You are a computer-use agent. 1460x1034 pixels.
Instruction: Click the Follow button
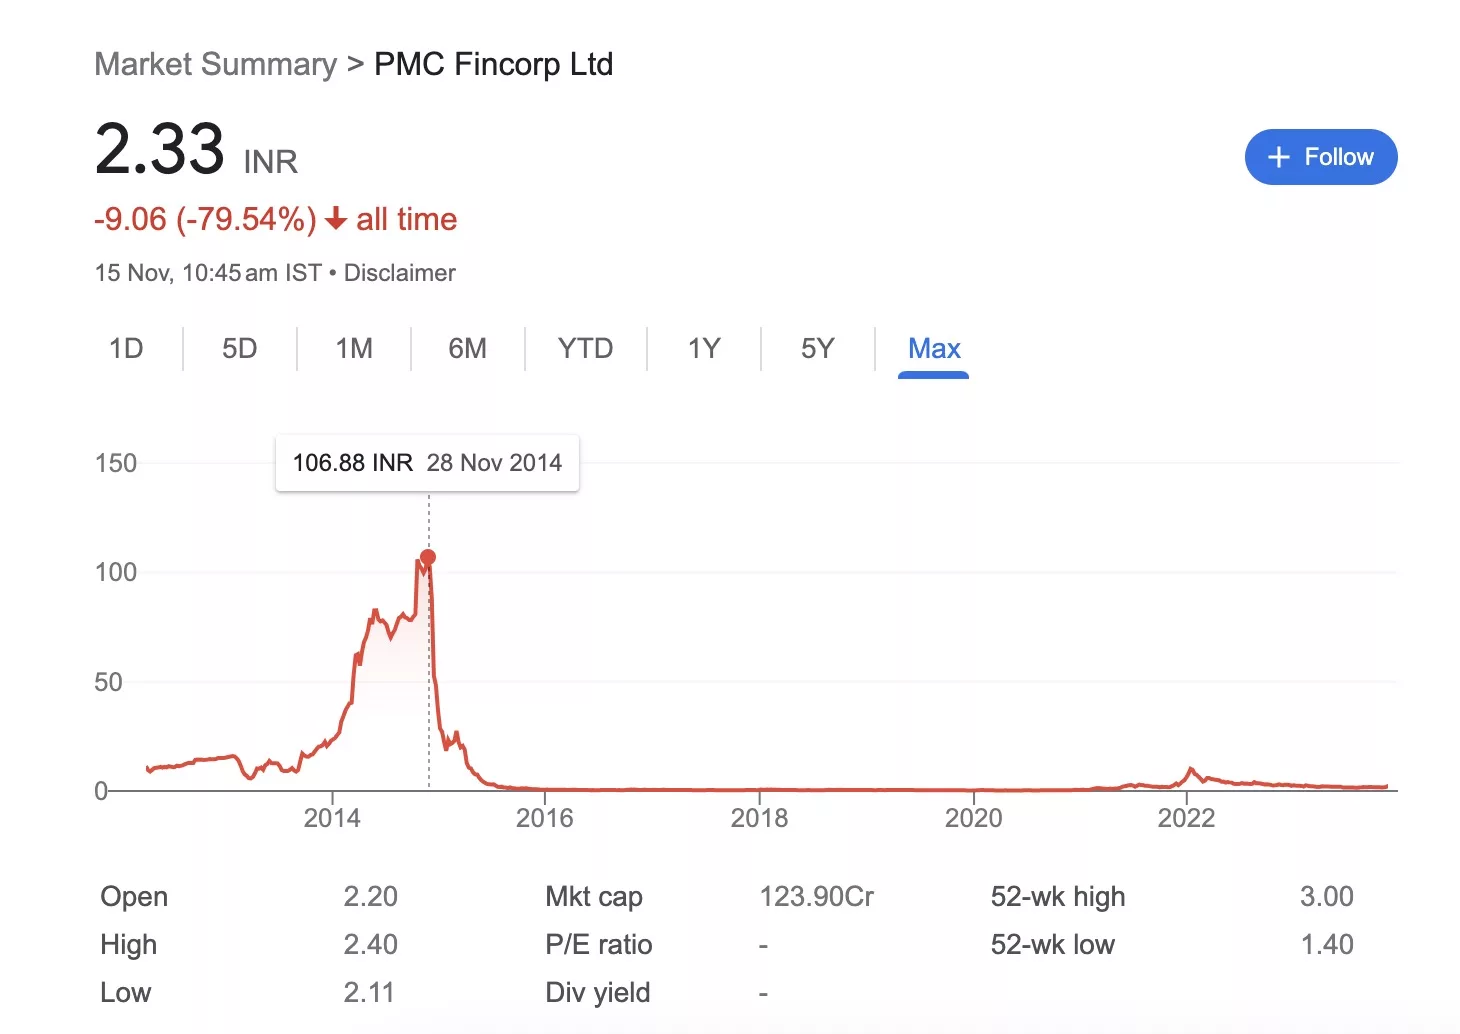coord(1320,157)
